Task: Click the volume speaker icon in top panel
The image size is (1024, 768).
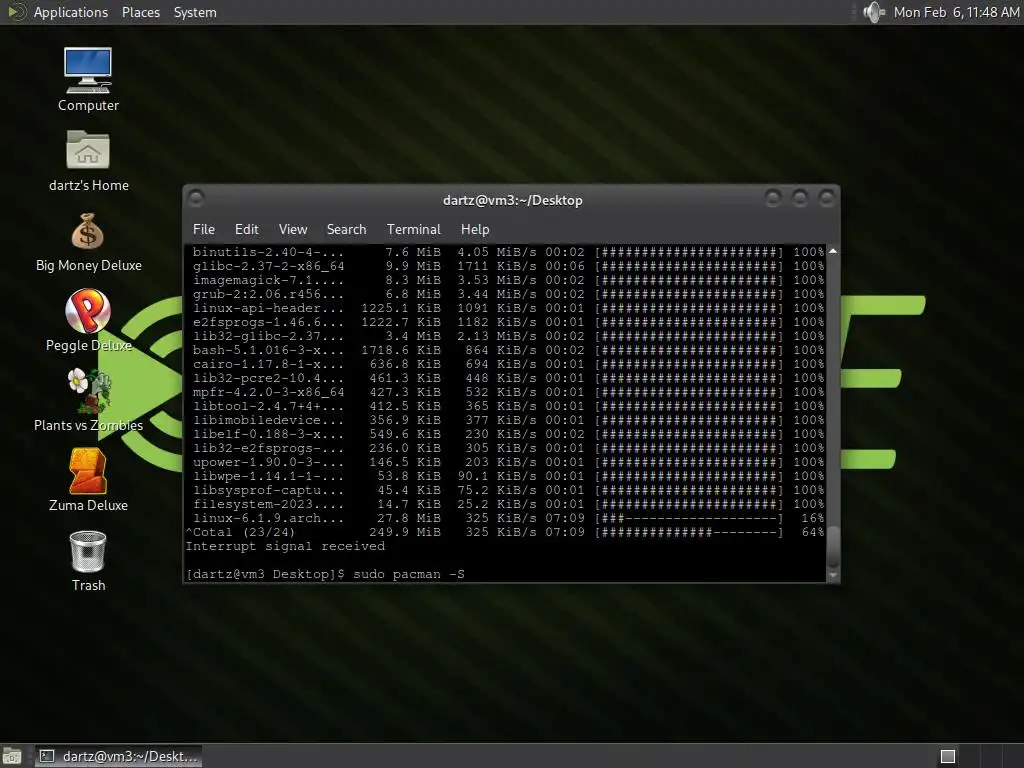Action: click(x=873, y=12)
